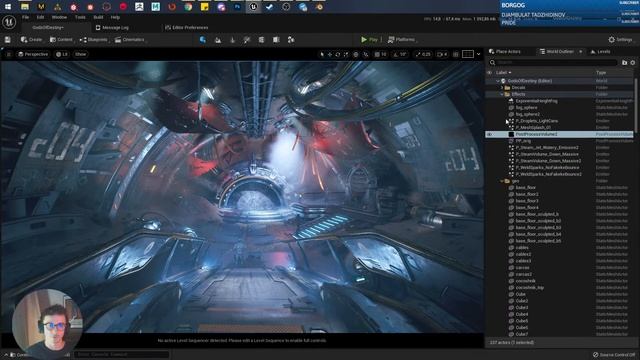This screenshot has width=640, height=360.
Task: Click the surface snapping icon in viewport
Action: coord(366,54)
